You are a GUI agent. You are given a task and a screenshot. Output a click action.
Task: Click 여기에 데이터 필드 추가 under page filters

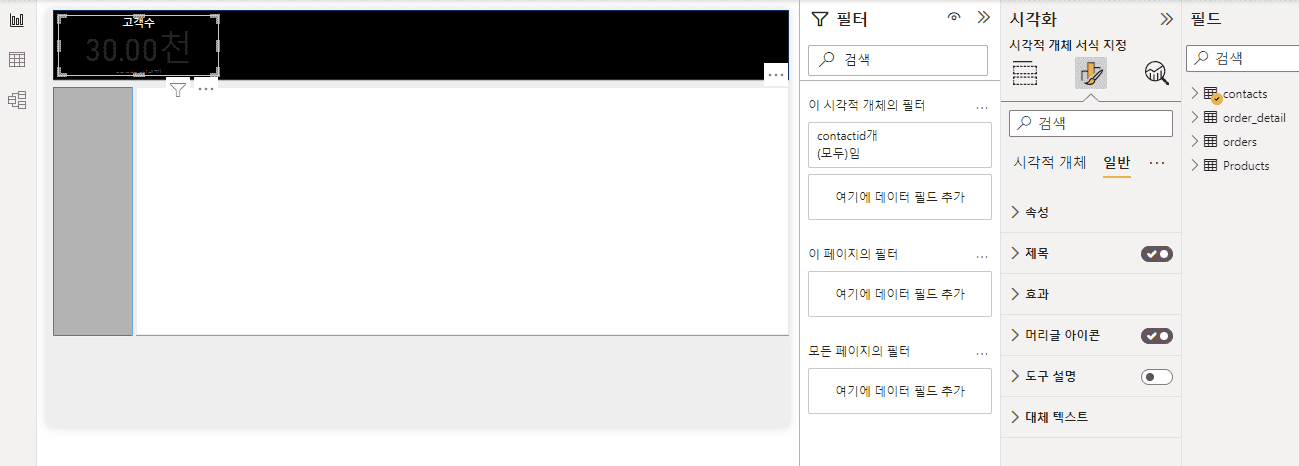[x=900, y=294]
